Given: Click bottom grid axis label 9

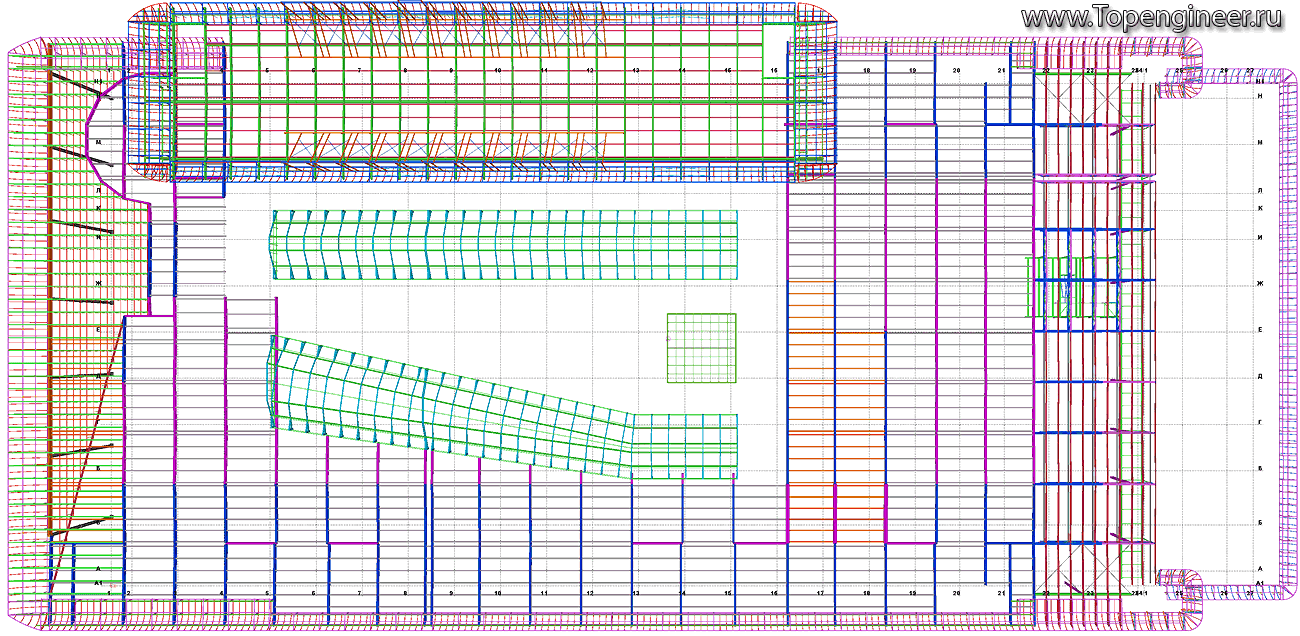Looking at the screenshot, I should coord(452,593).
